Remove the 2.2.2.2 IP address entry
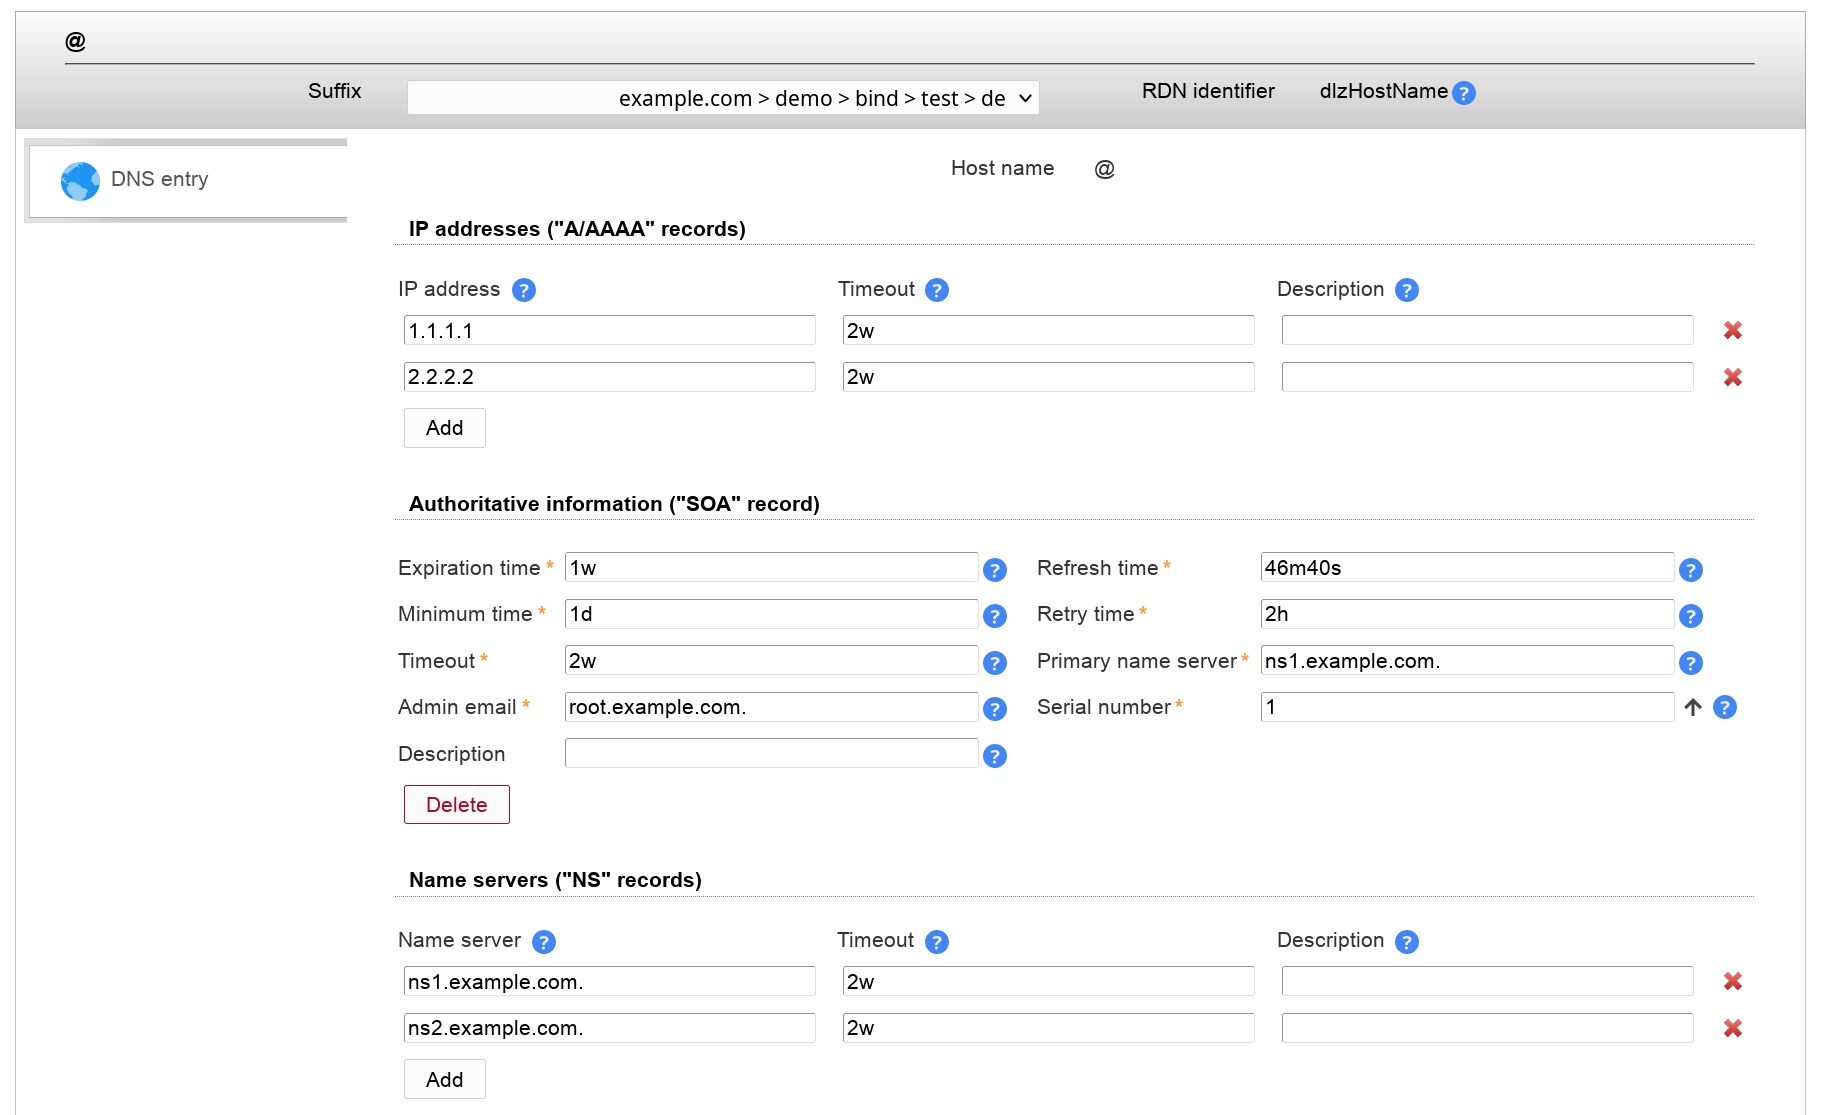Screen dimensions: 1827x1115 (1732, 377)
